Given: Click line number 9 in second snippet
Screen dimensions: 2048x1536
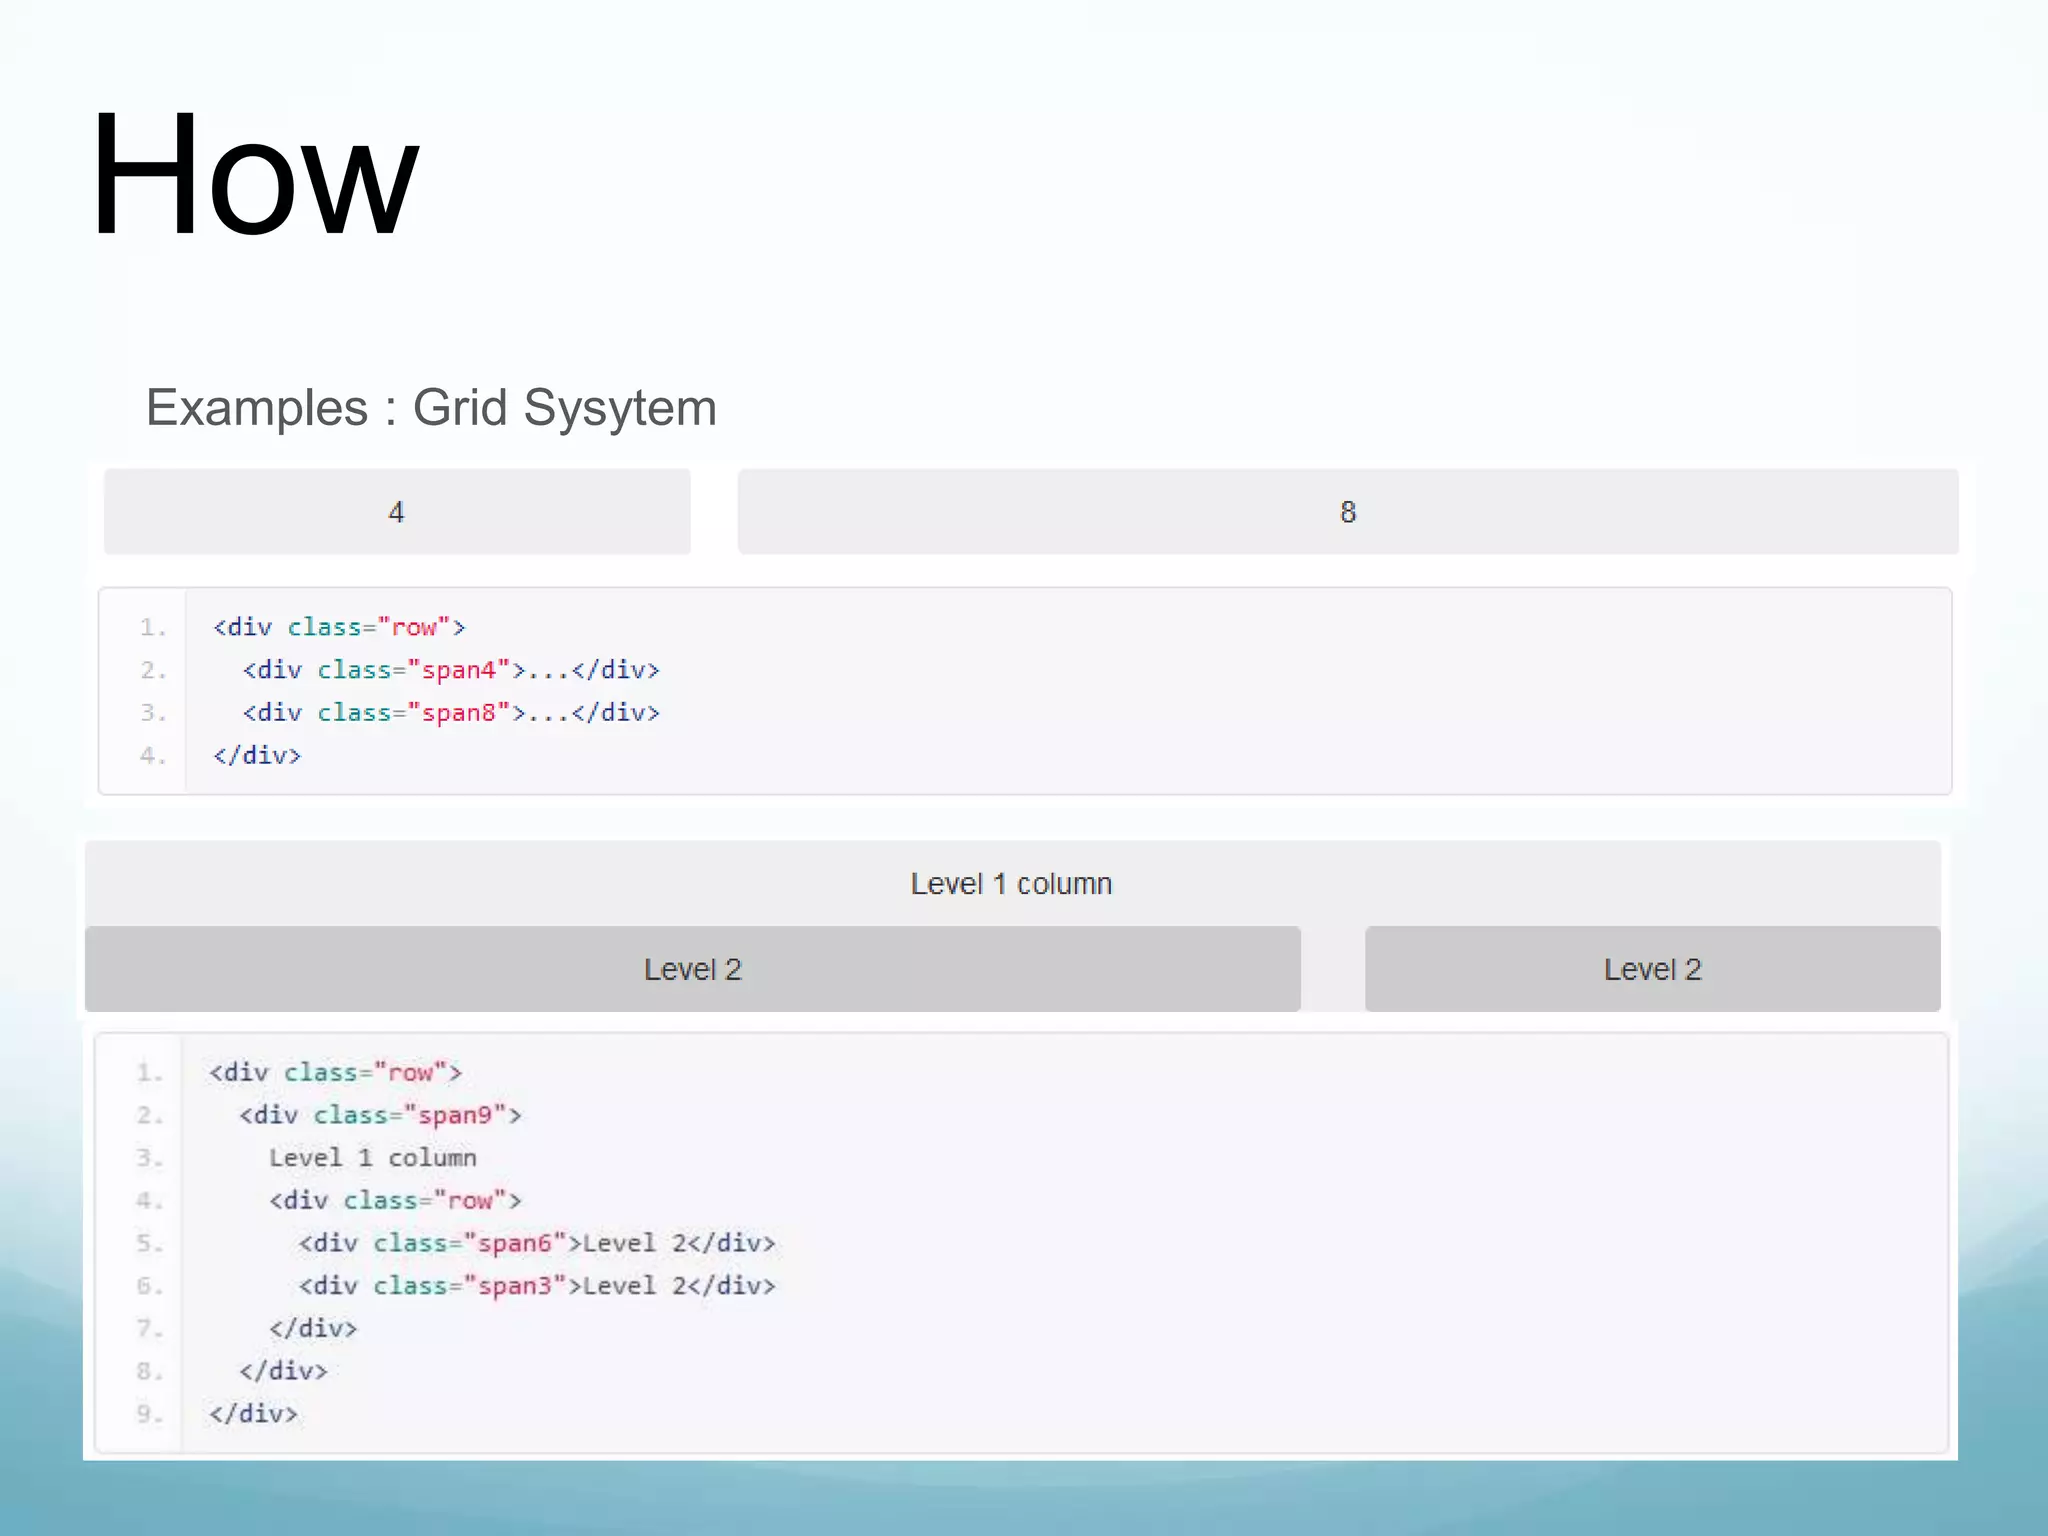Looking at the screenshot, I should pyautogui.click(x=149, y=1414).
